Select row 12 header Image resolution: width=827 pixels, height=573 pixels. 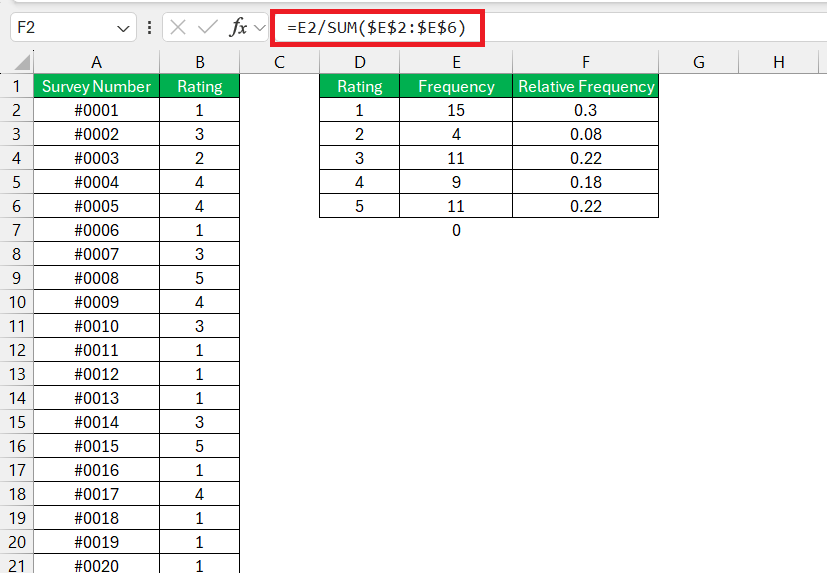tap(16, 350)
